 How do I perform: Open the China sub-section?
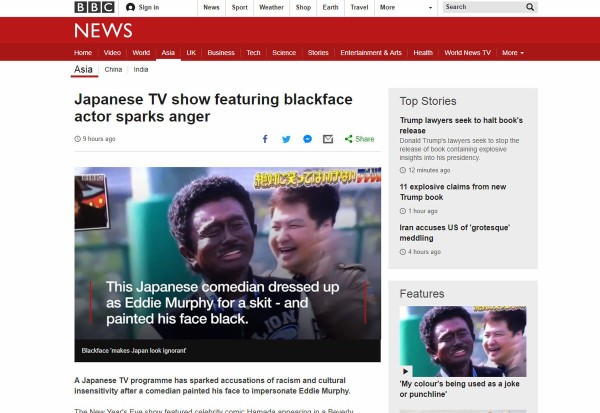tap(113, 70)
